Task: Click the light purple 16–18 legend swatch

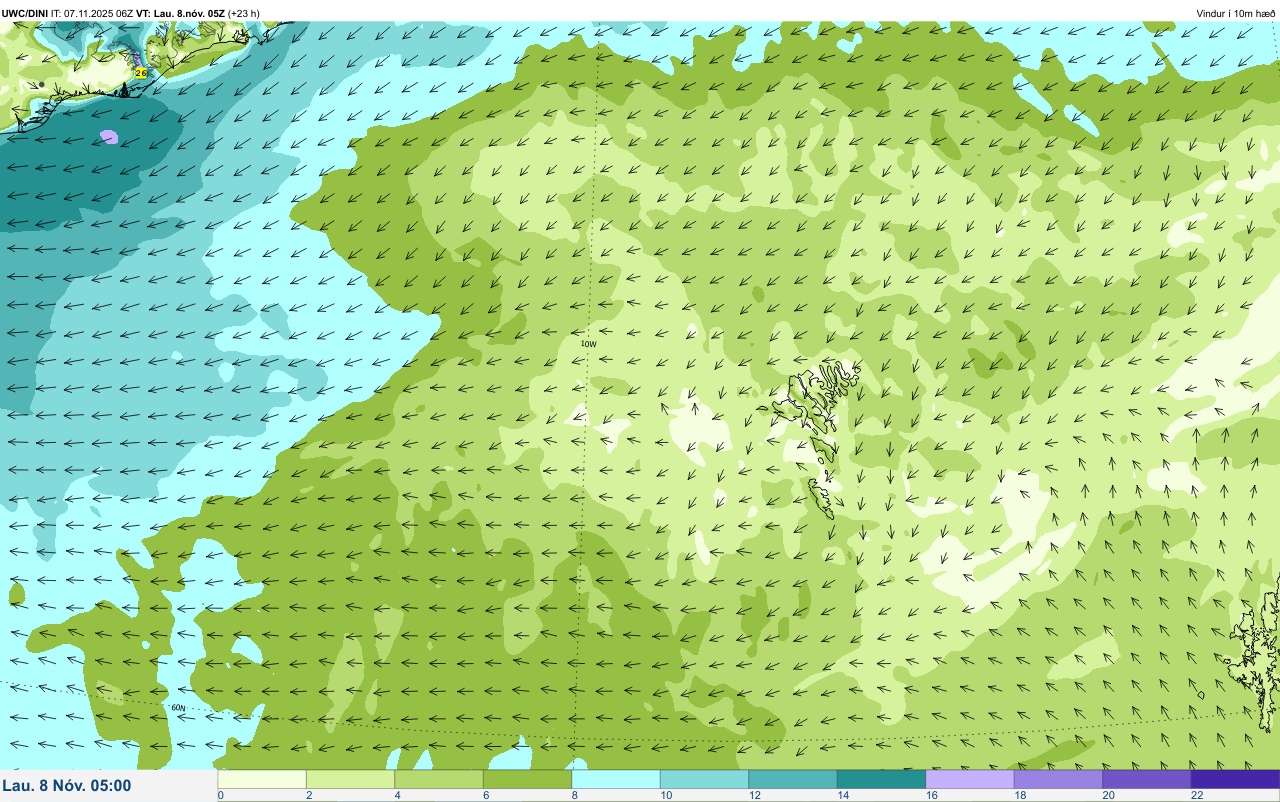Action: [x=970, y=779]
